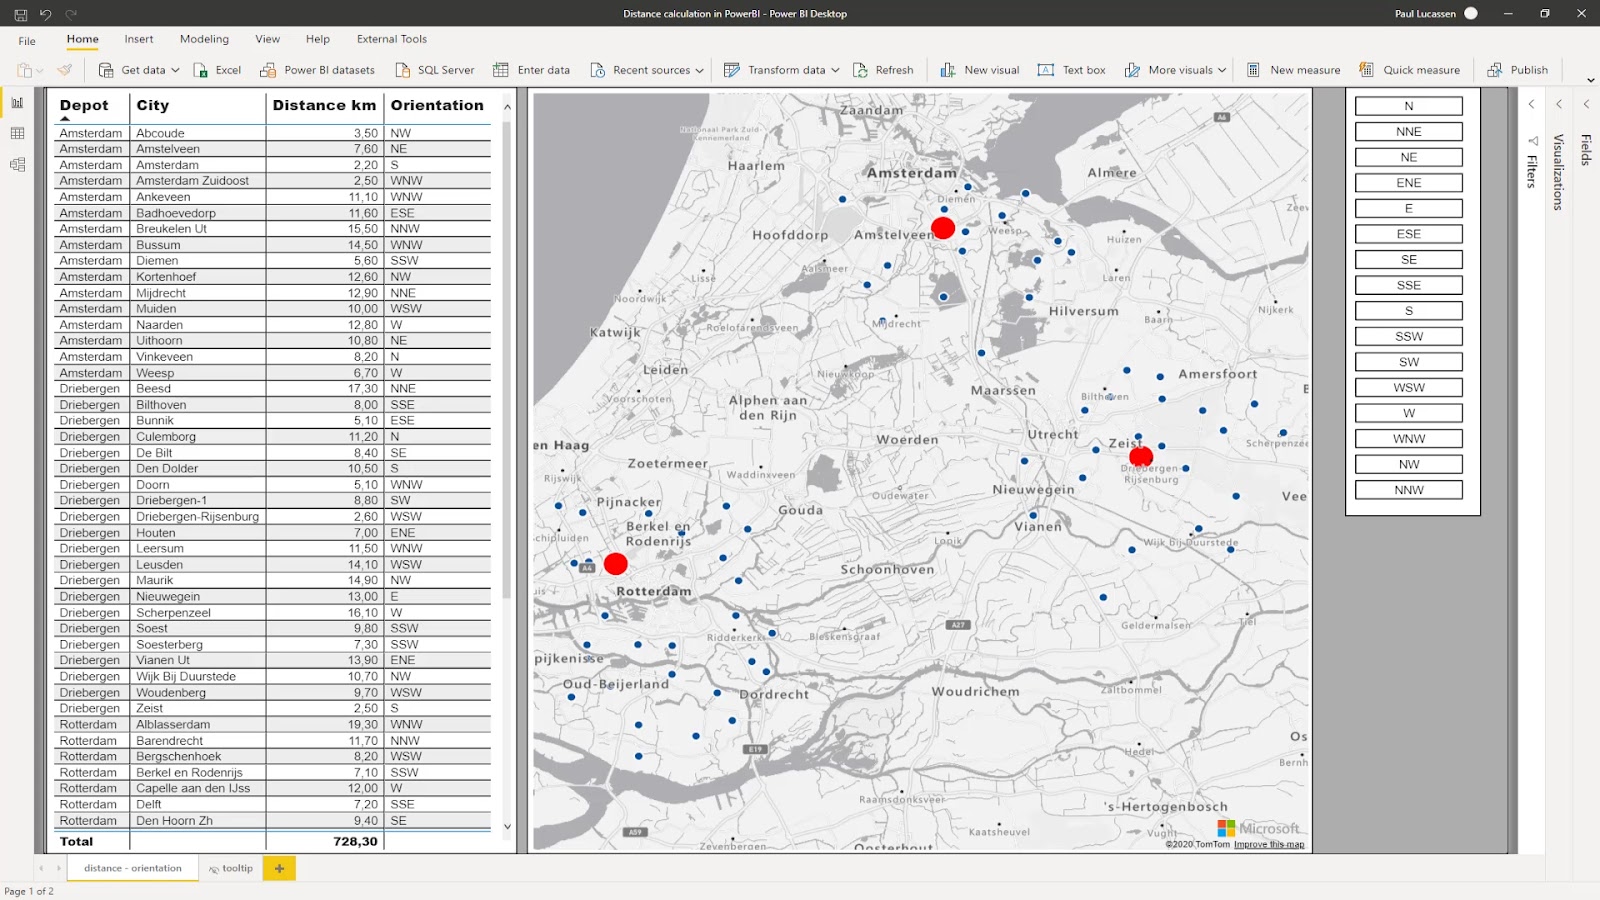This screenshot has width=1600, height=900.
Task: Click the Improve this map link
Action: click(x=1269, y=845)
